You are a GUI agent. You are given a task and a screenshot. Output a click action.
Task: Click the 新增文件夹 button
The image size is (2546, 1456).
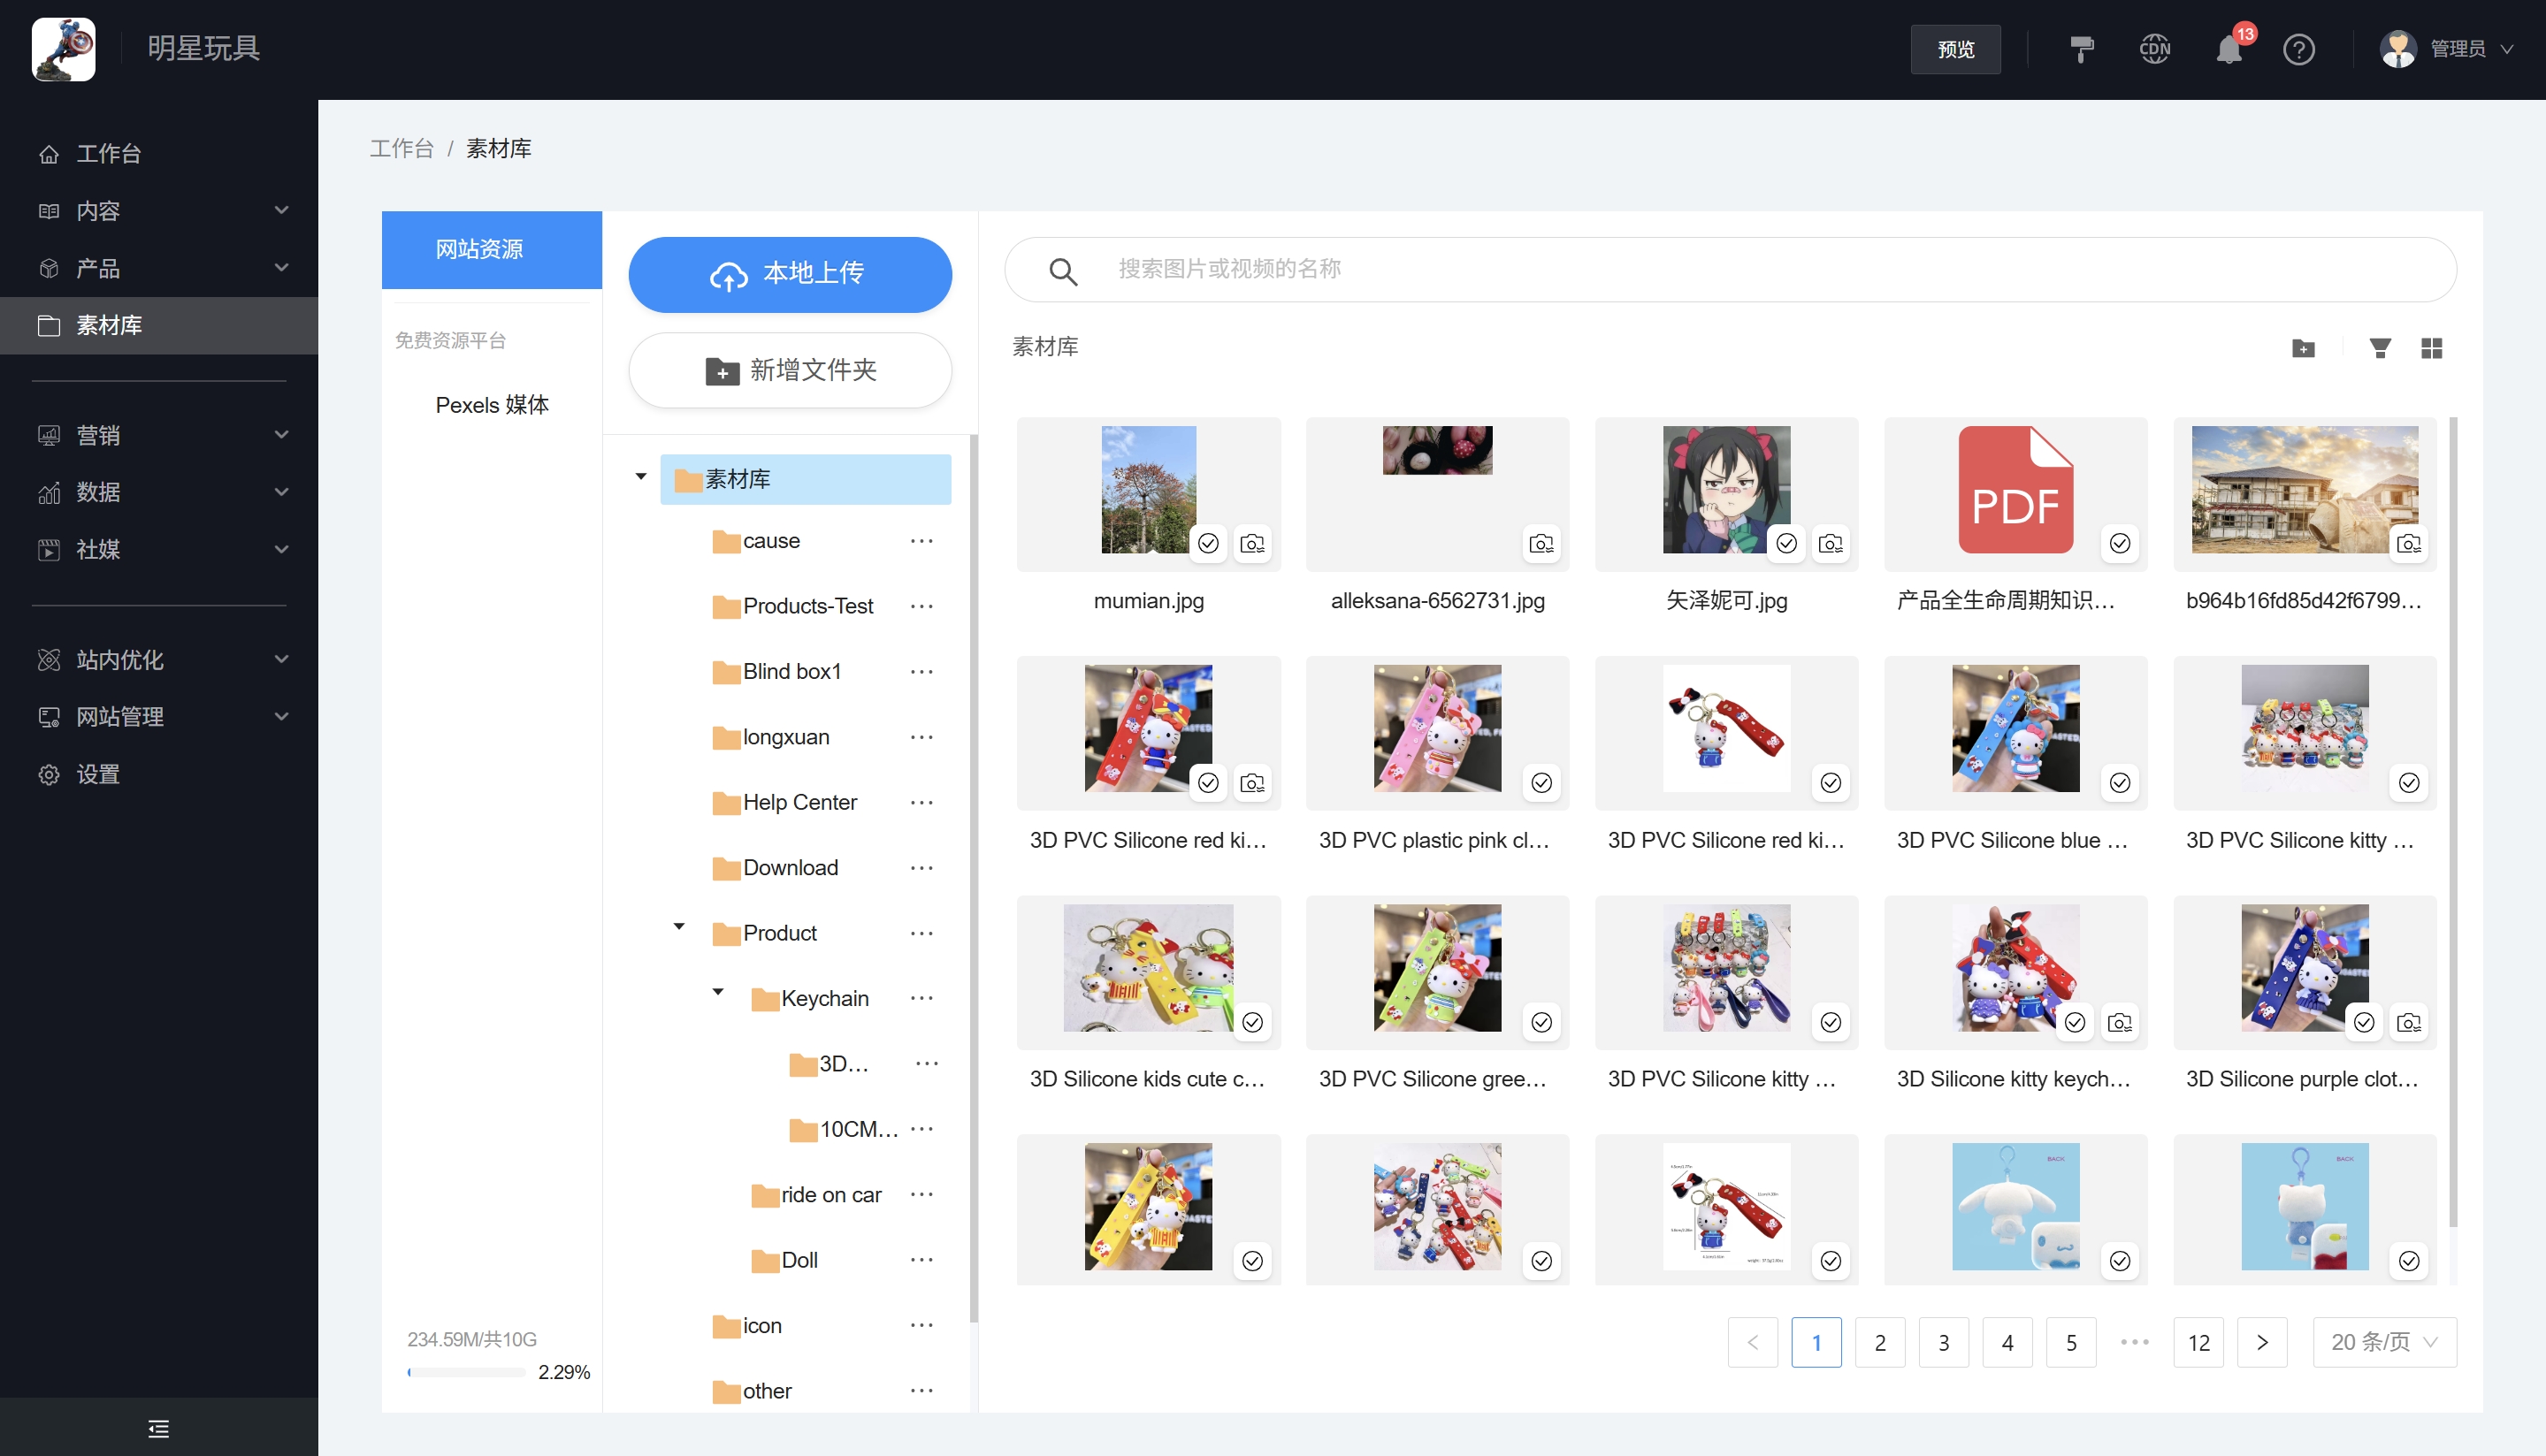(789, 371)
